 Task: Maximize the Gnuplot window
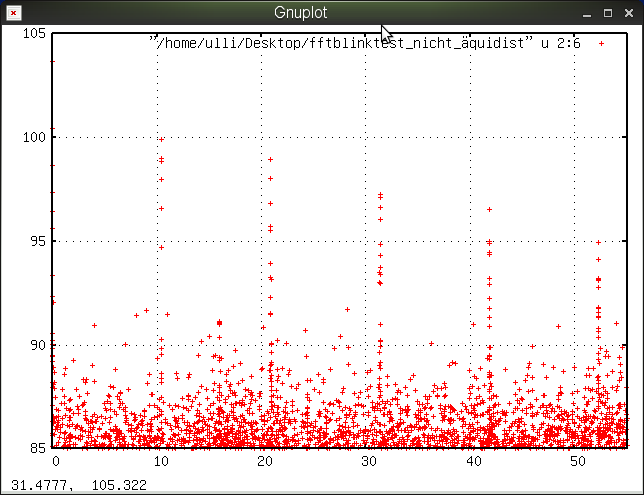click(x=607, y=13)
